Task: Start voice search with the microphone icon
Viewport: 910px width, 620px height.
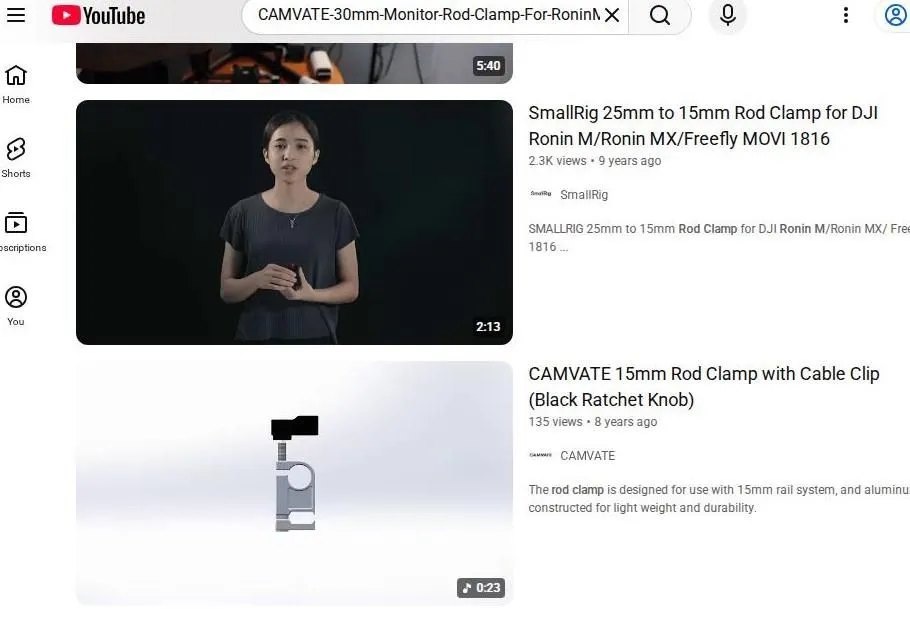Action: tap(727, 16)
